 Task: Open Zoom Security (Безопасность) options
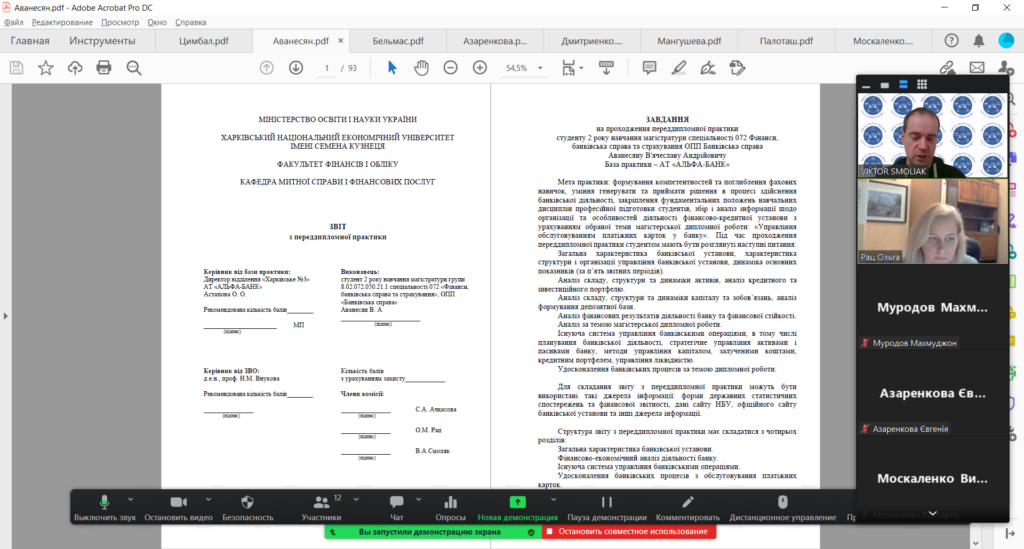pyautogui.click(x=248, y=508)
